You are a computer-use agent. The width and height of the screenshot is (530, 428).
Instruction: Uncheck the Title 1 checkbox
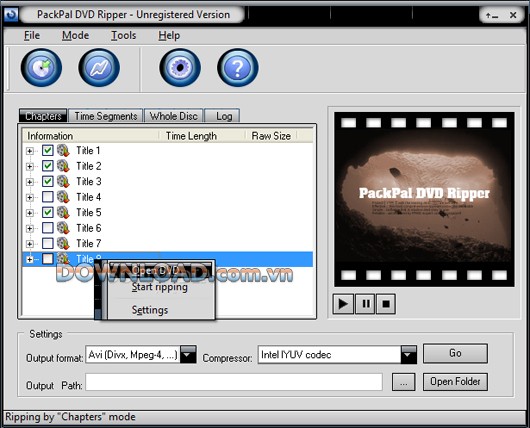tap(48, 150)
